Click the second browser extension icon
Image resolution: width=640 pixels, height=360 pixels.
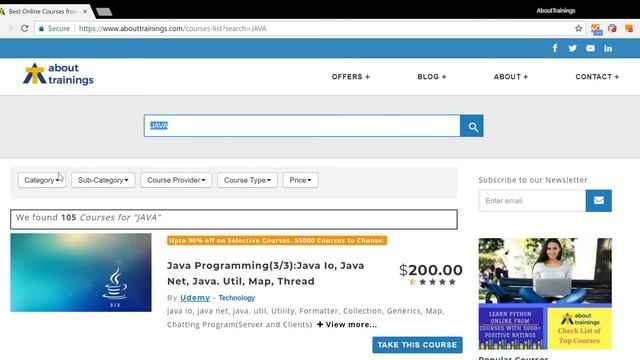point(612,28)
